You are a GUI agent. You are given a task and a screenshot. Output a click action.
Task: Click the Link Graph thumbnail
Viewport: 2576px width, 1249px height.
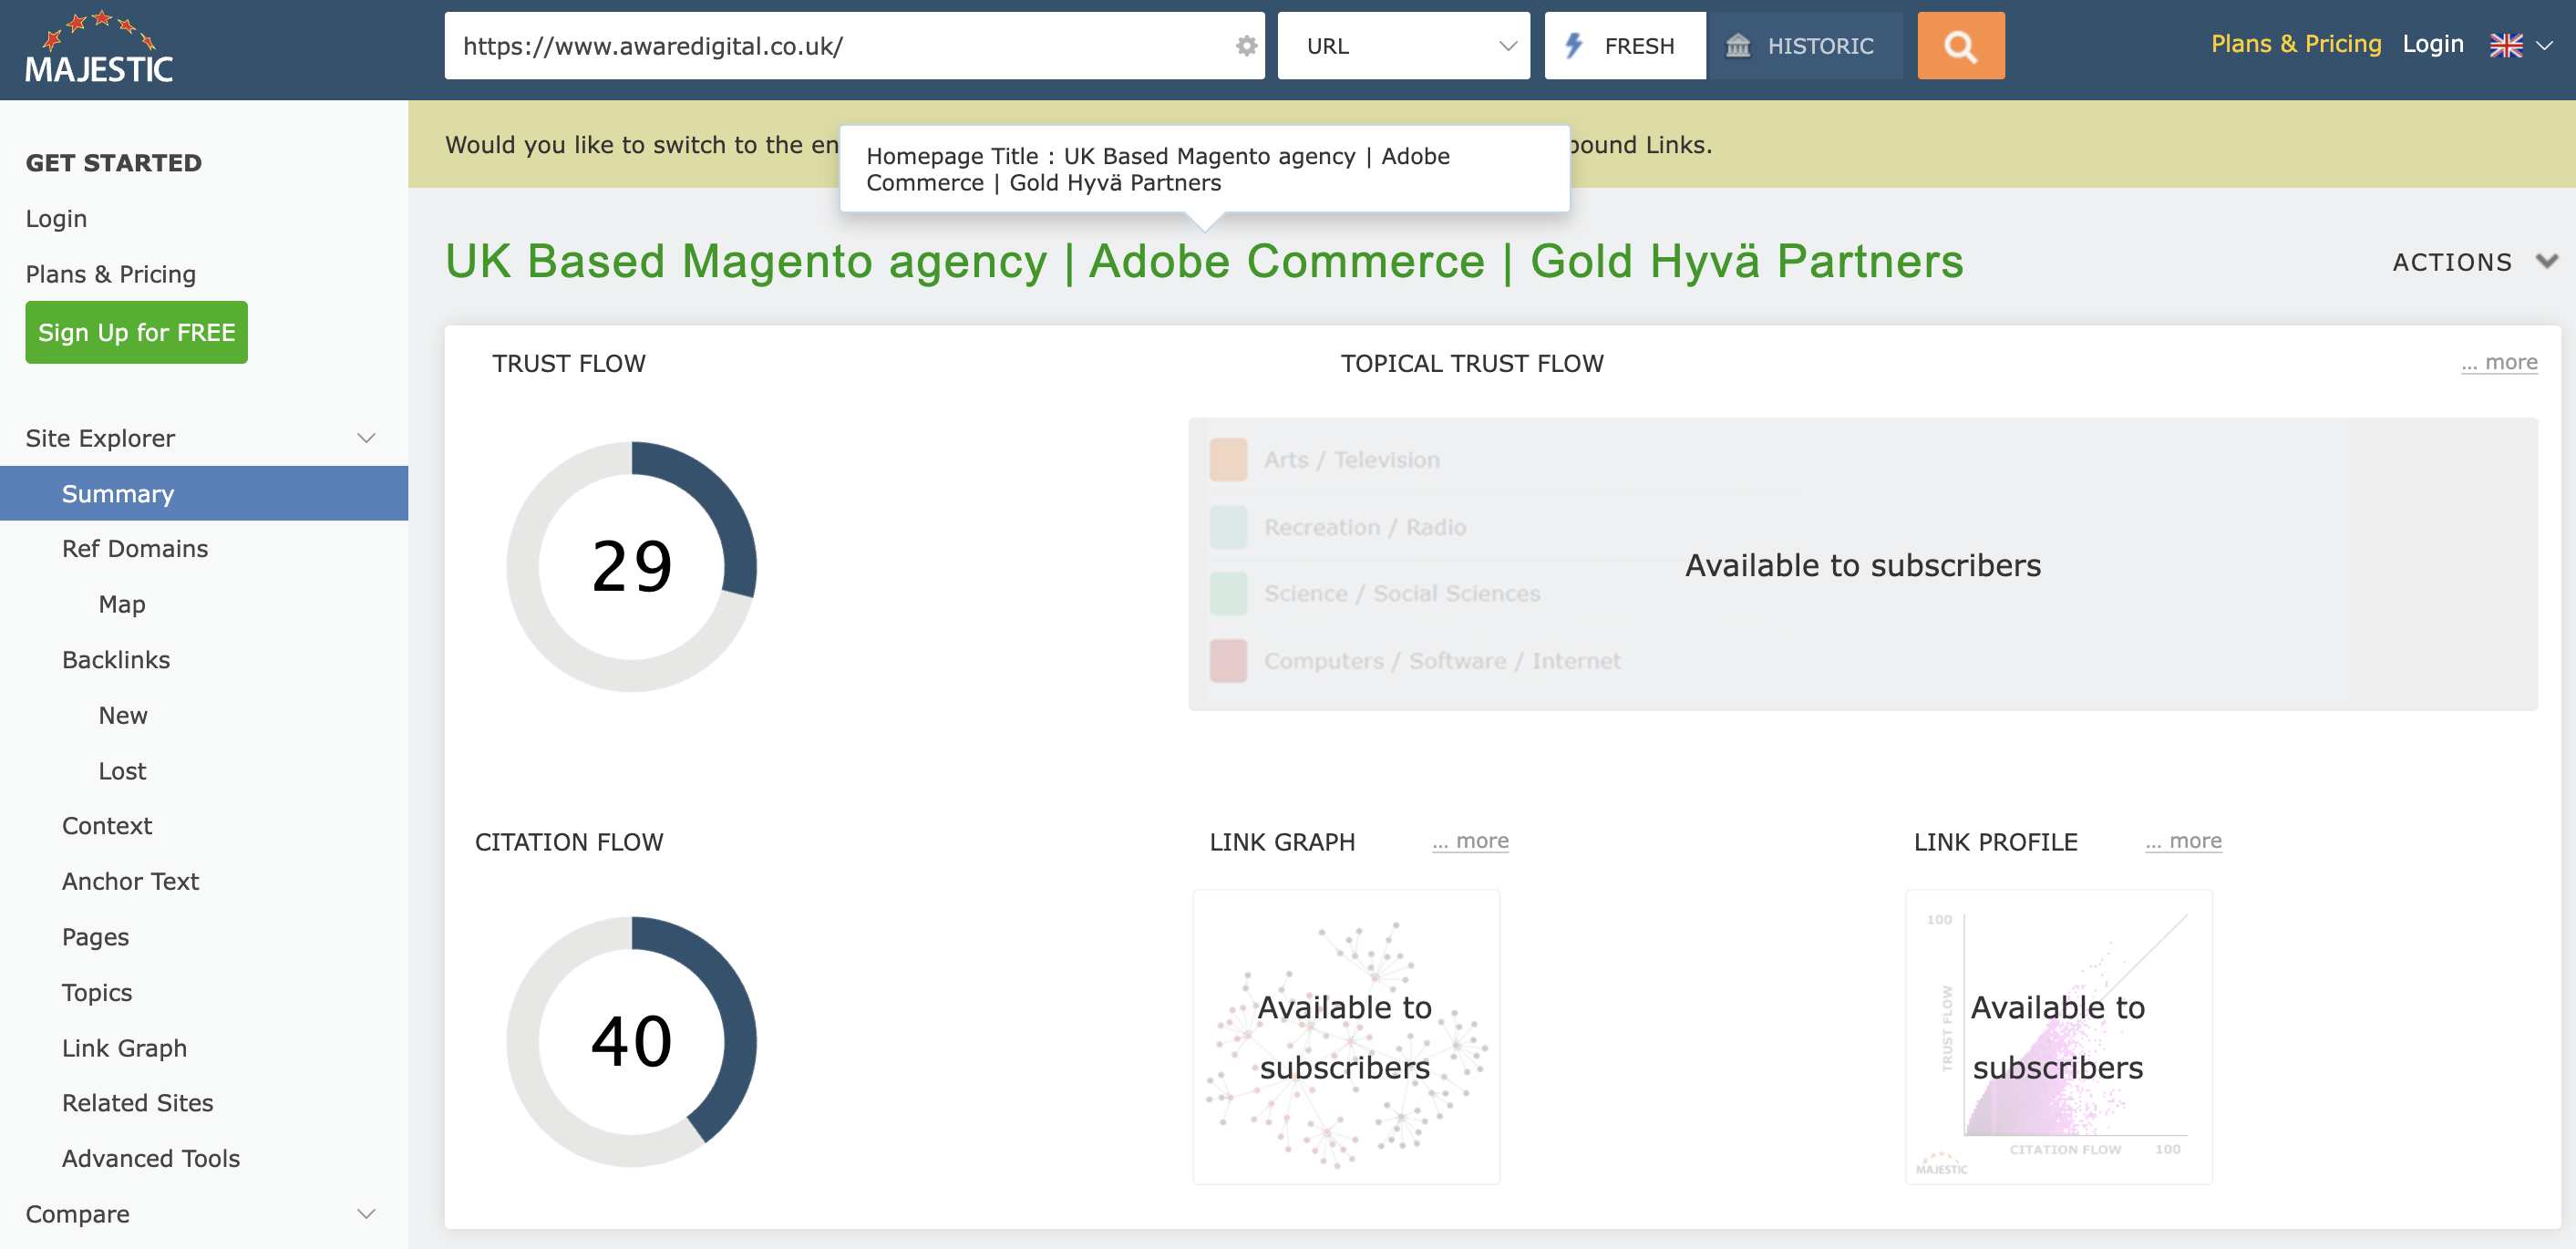[1345, 1037]
